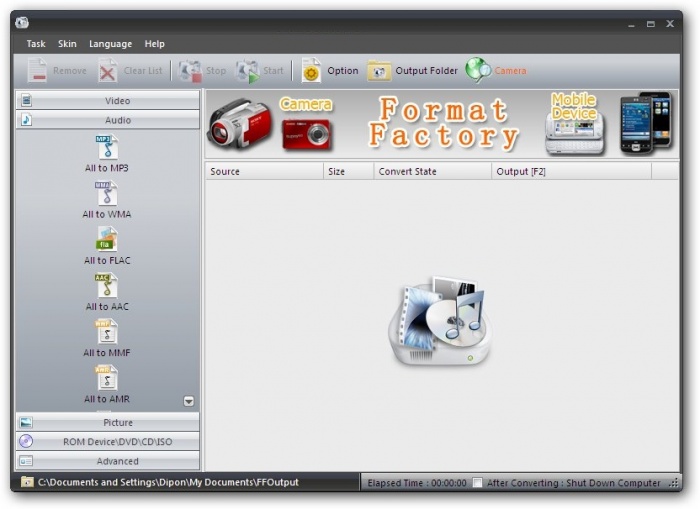Select the All to WMA icon
This screenshot has width=700, height=509.
(x=106, y=193)
